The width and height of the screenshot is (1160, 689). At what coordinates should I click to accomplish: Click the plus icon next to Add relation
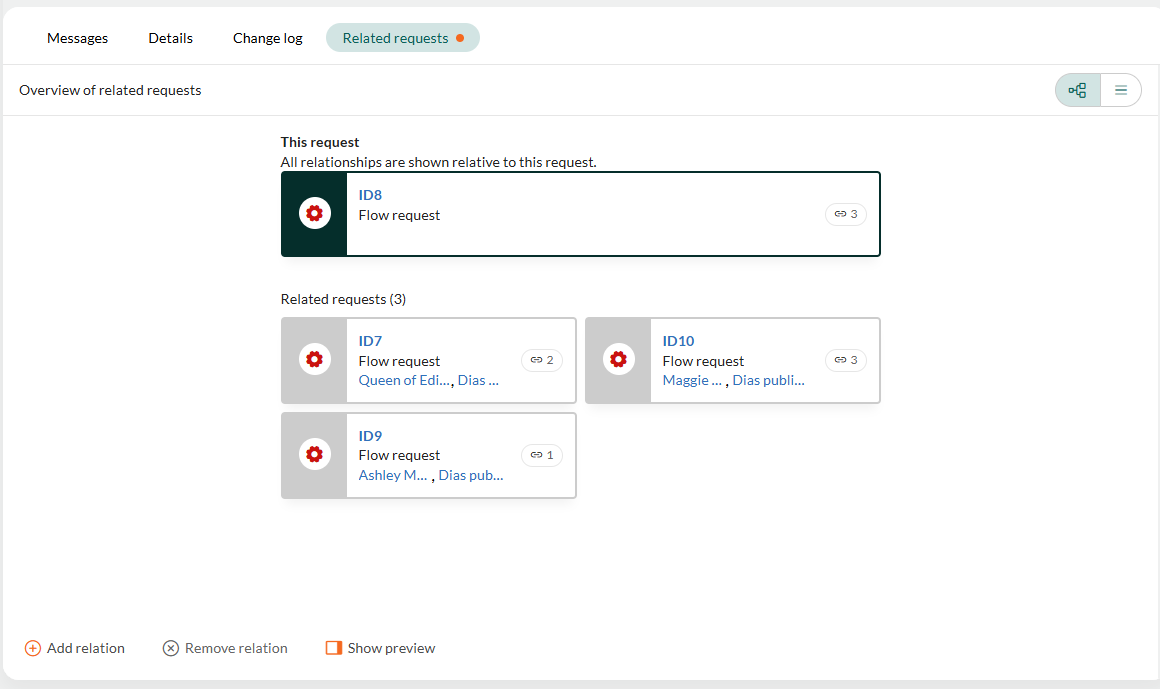point(33,648)
